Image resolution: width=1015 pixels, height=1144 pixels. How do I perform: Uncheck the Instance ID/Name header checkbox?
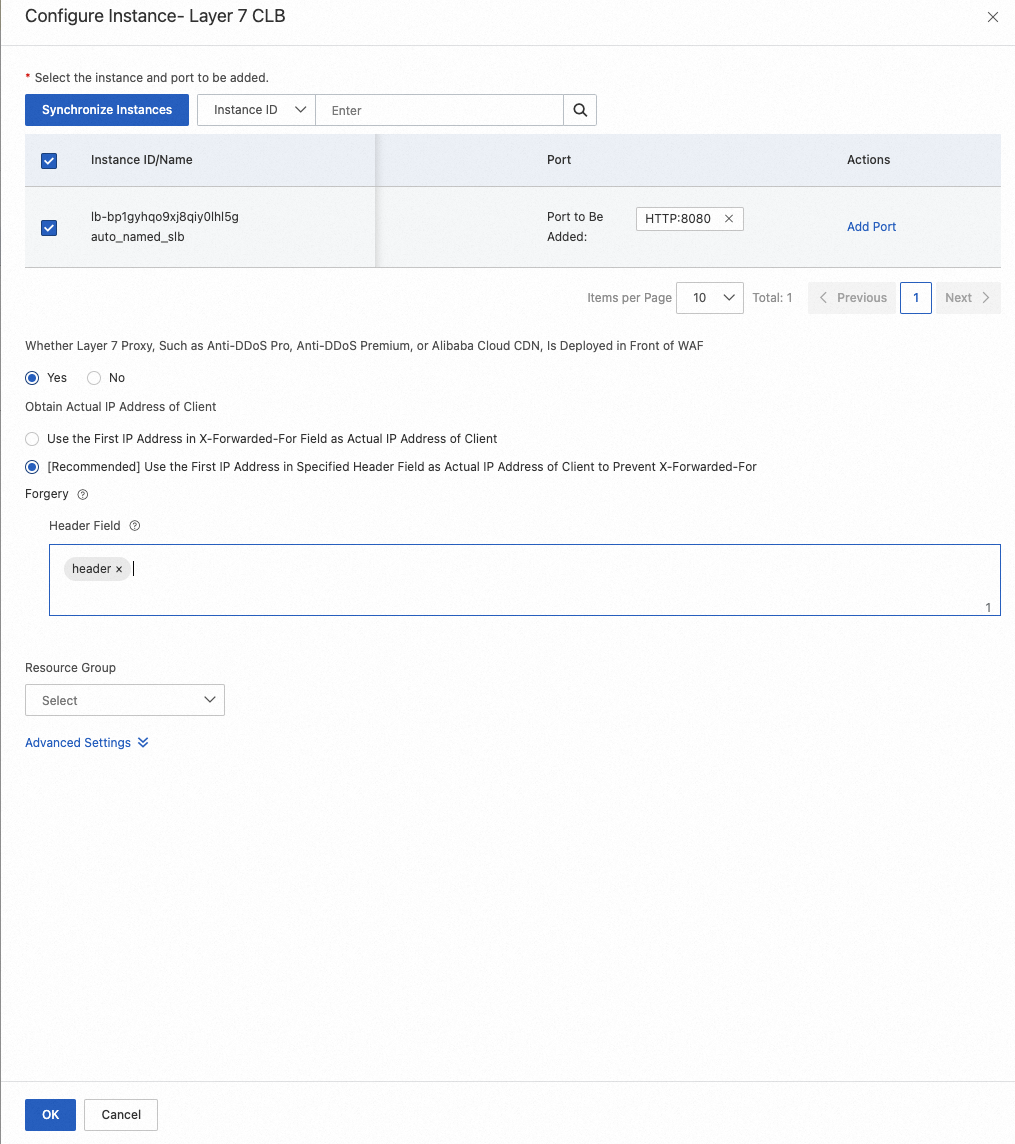point(48,160)
